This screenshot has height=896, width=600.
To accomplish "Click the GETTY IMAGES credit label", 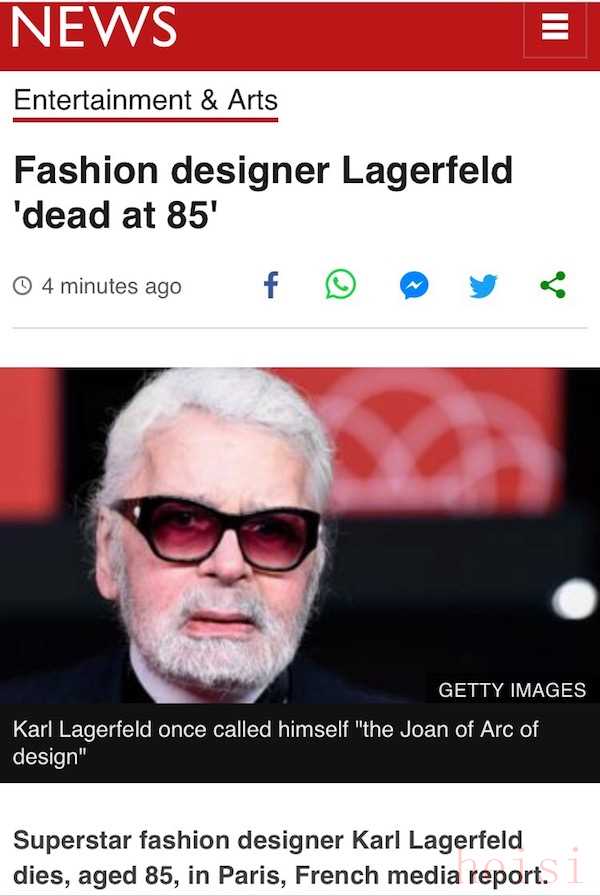I will click(512, 690).
